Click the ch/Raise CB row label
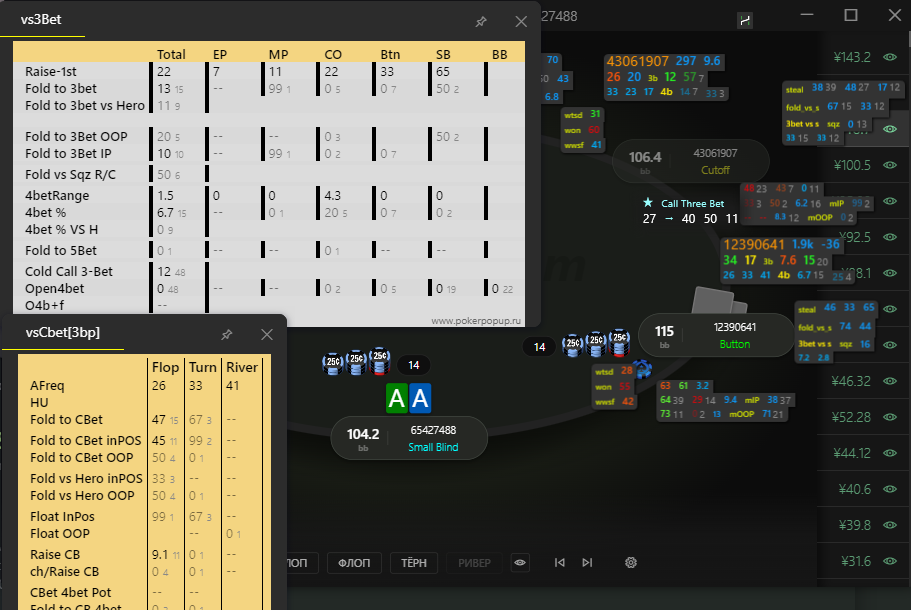911x610 pixels. point(64,571)
